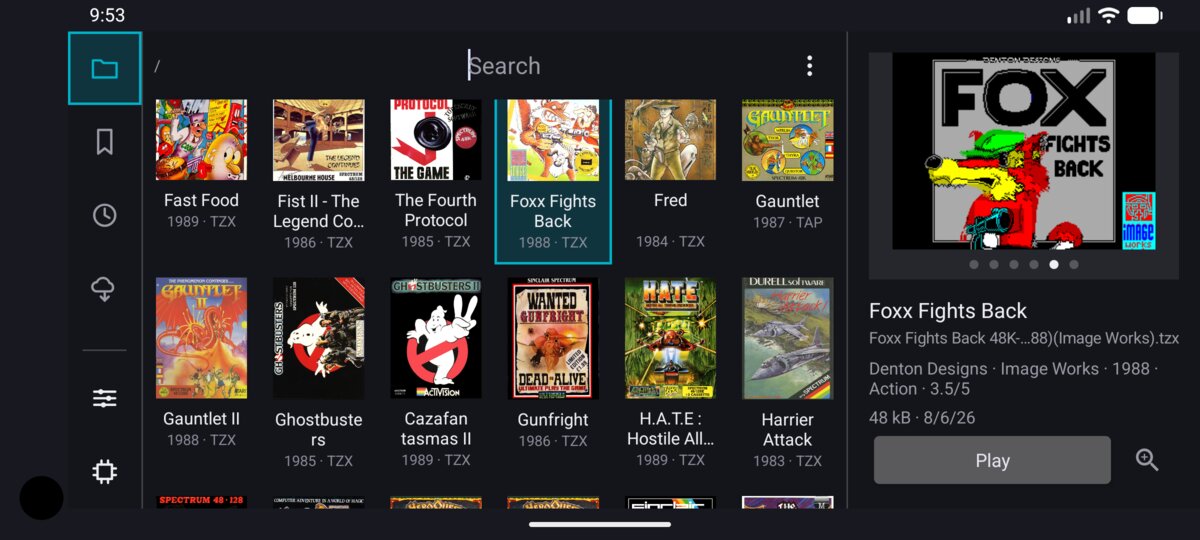The height and width of the screenshot is (540, 1200).
Task: Tap the cellular signal status icon
Action: pyautogui.click(x=1078, y=15)
